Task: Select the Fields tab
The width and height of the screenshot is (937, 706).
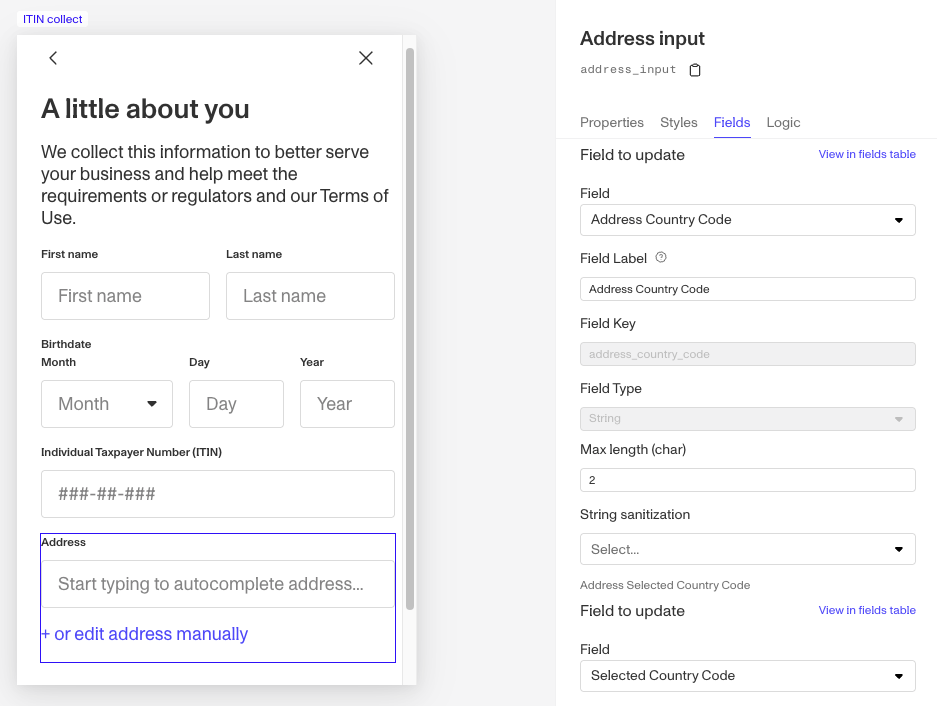Action: pyautogui.click(x=732, y=122)
